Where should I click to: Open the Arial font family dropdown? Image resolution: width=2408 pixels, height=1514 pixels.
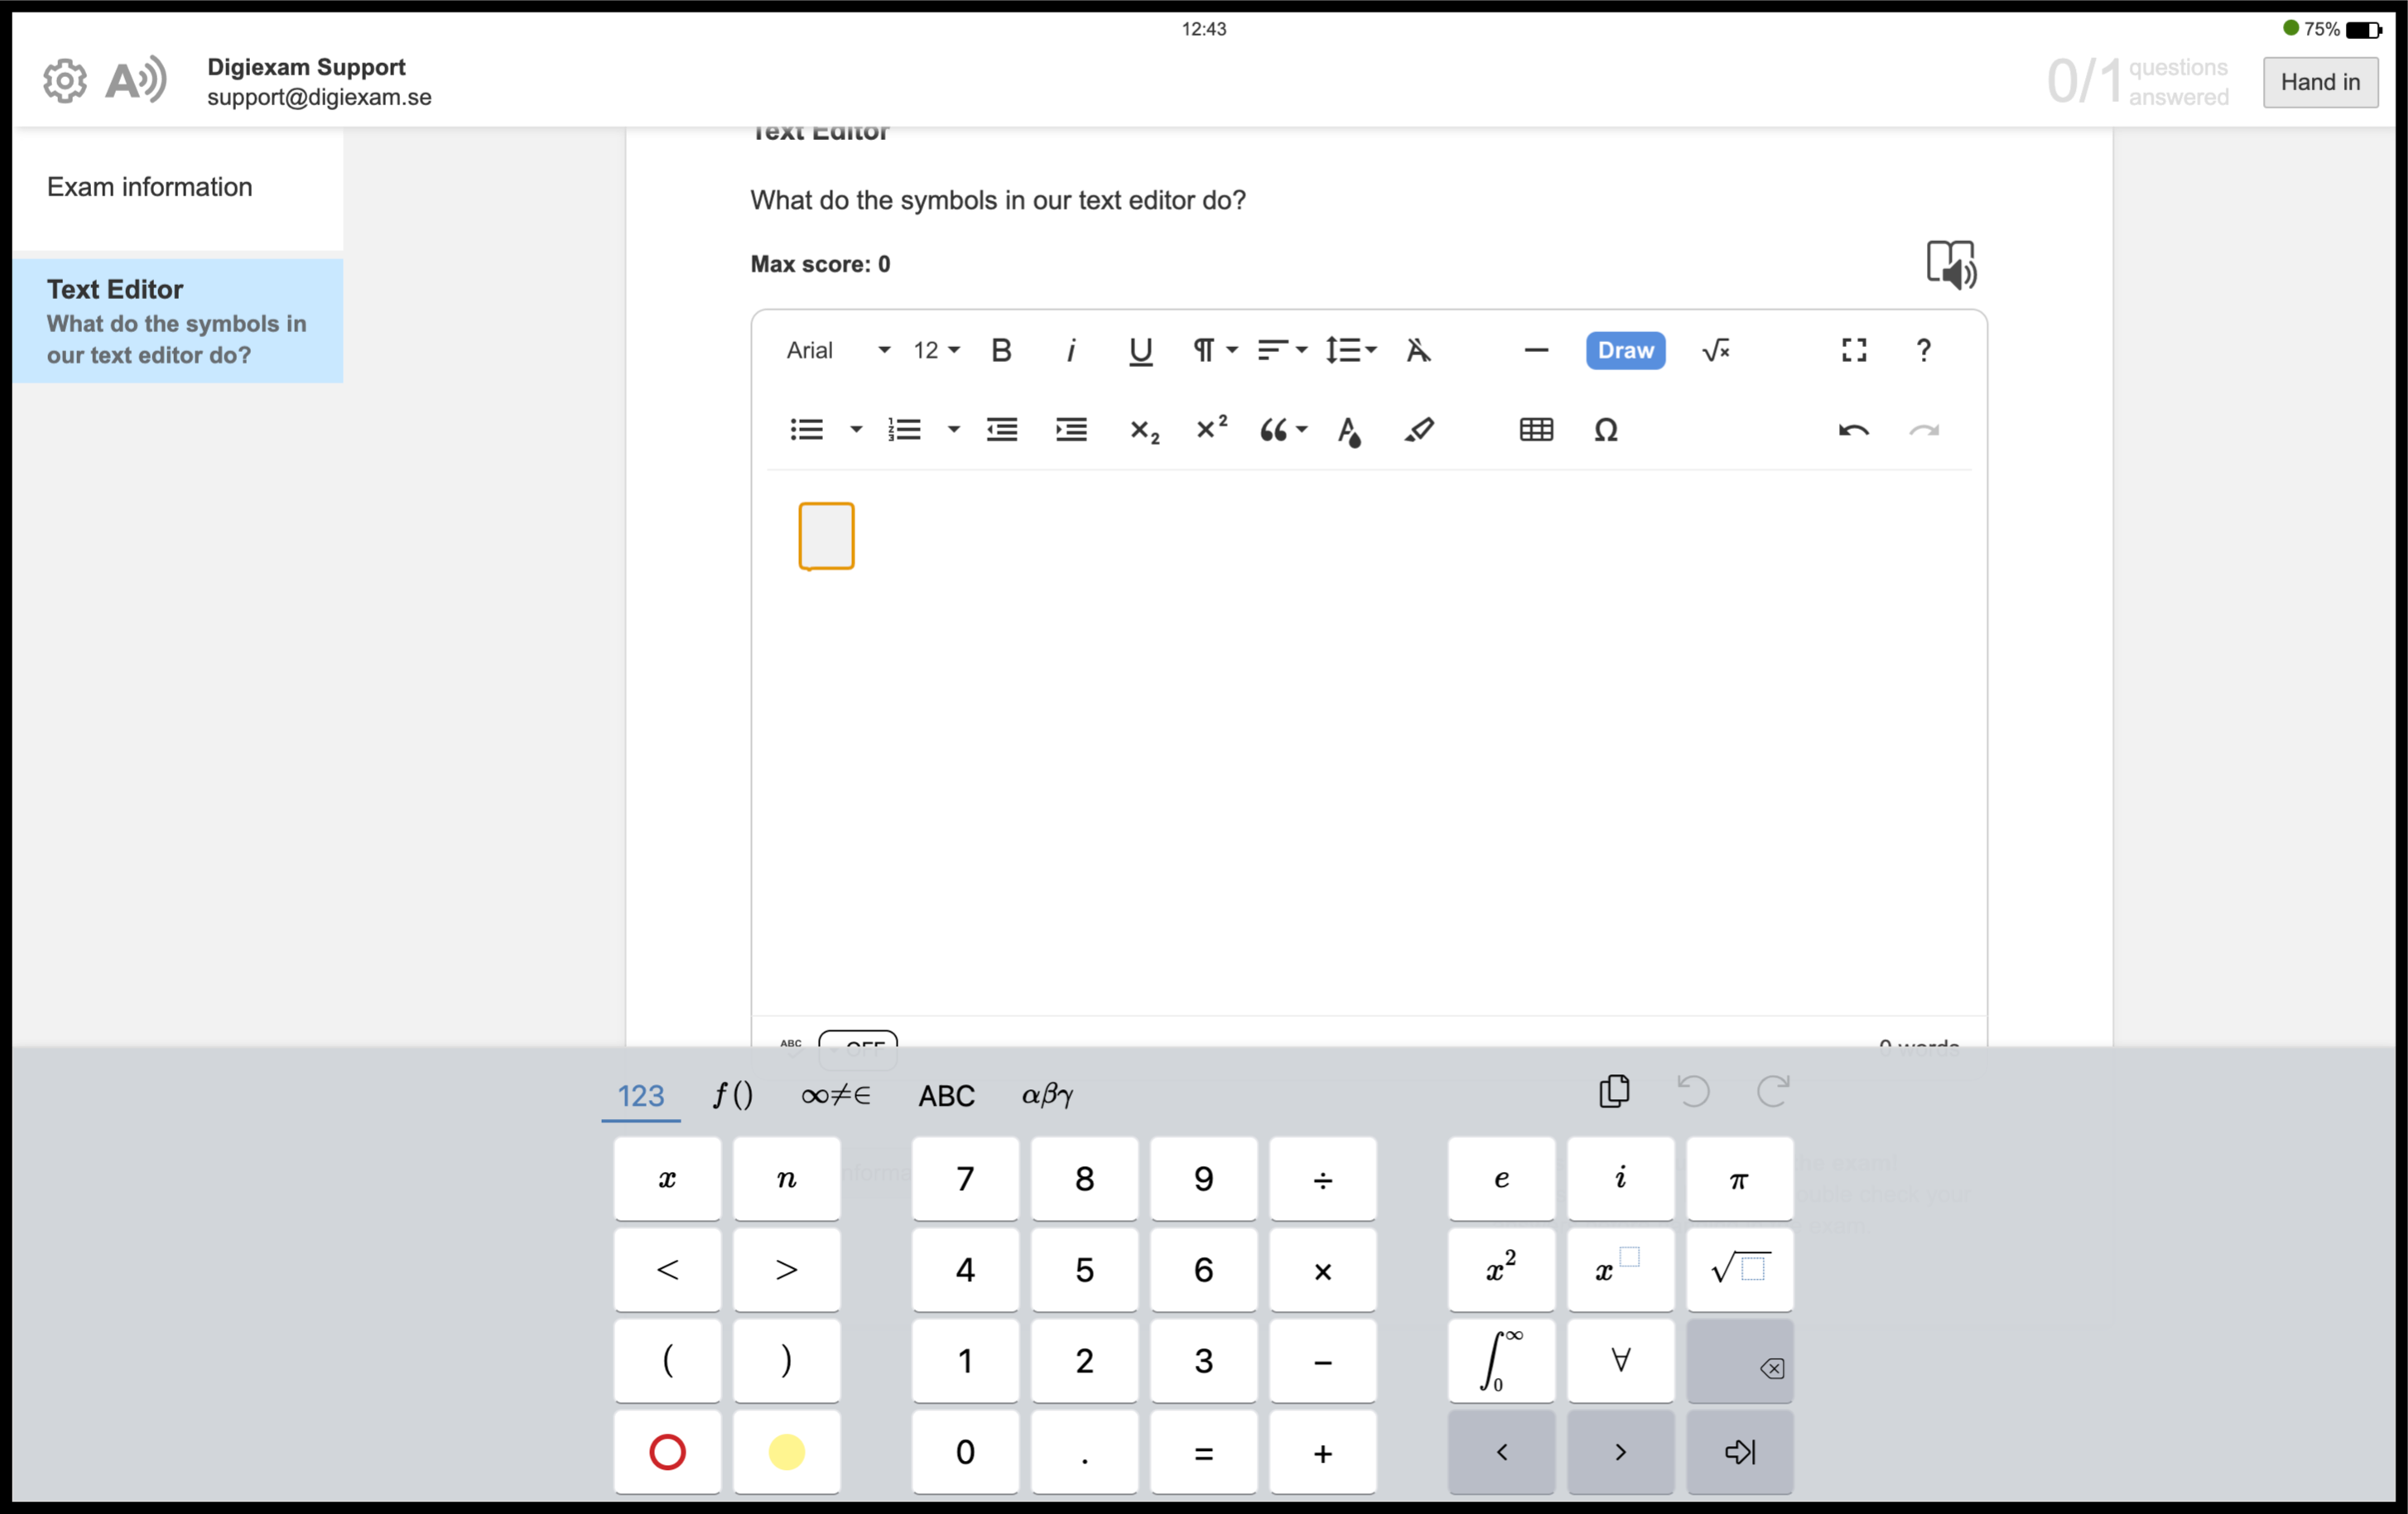click(837, 350)
